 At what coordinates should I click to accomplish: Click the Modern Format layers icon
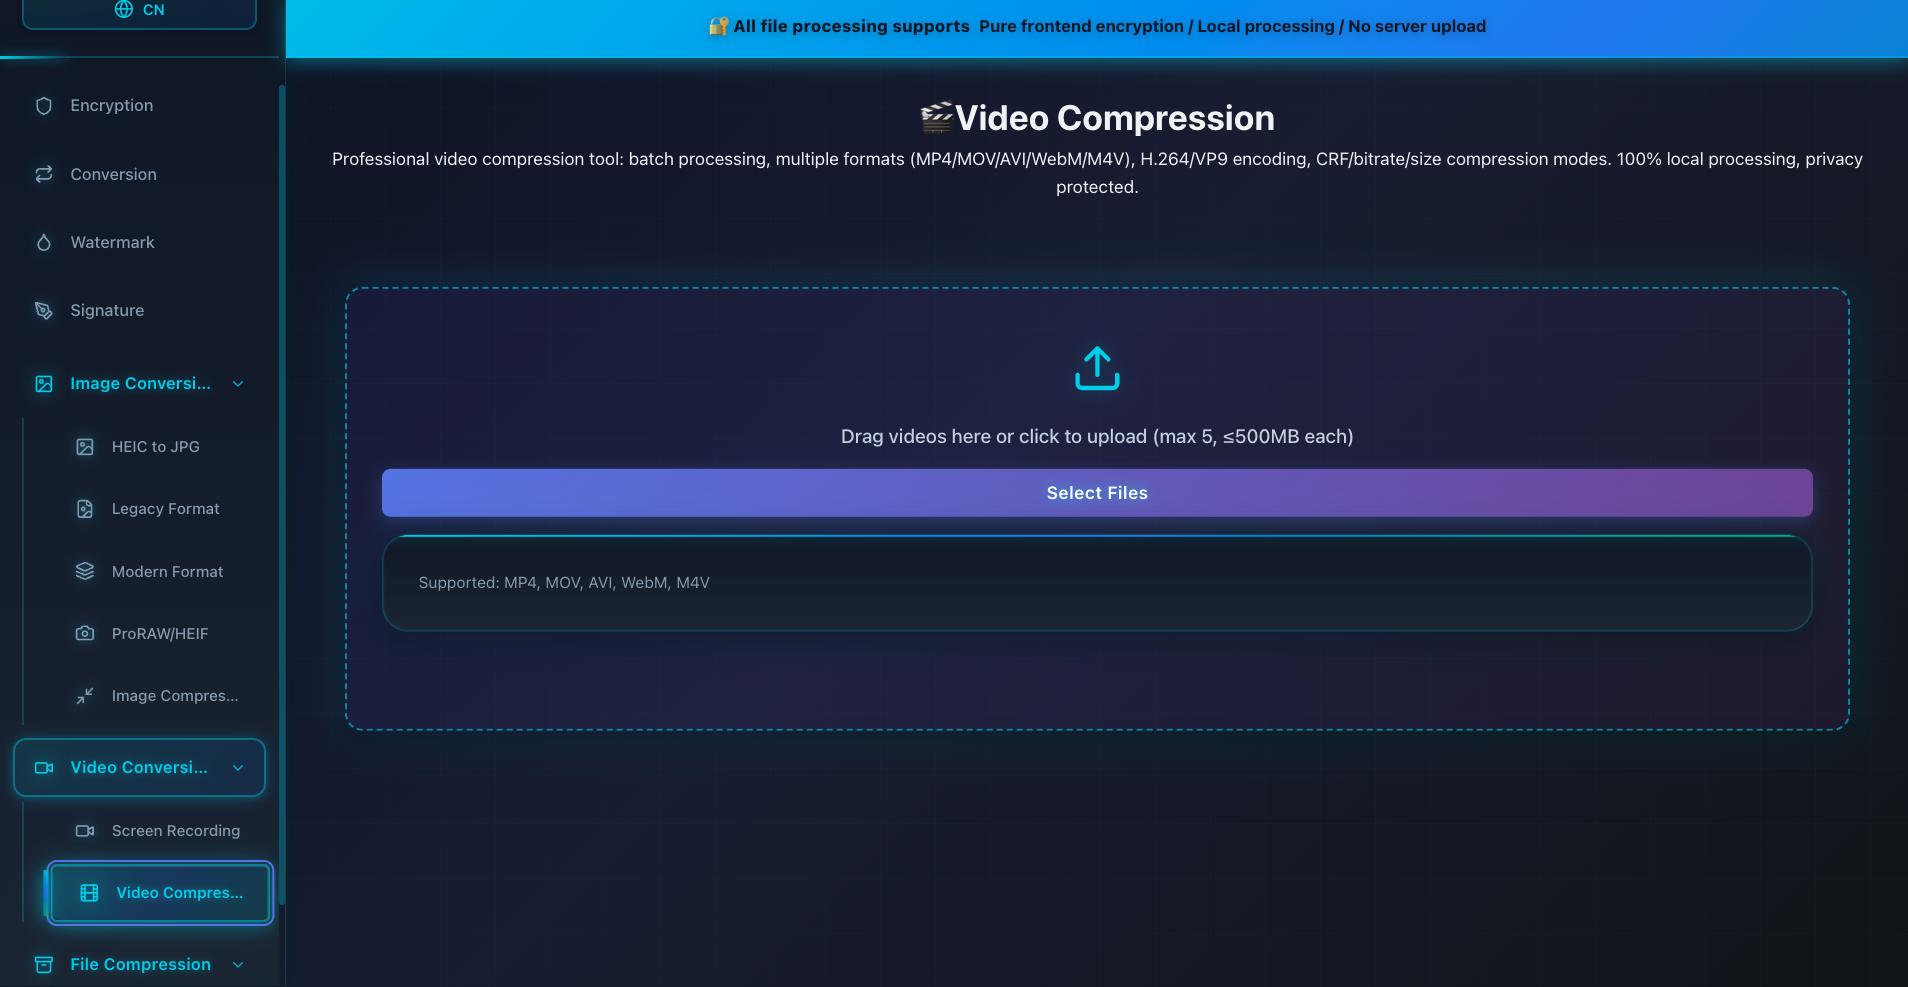(x=85, y=571)
